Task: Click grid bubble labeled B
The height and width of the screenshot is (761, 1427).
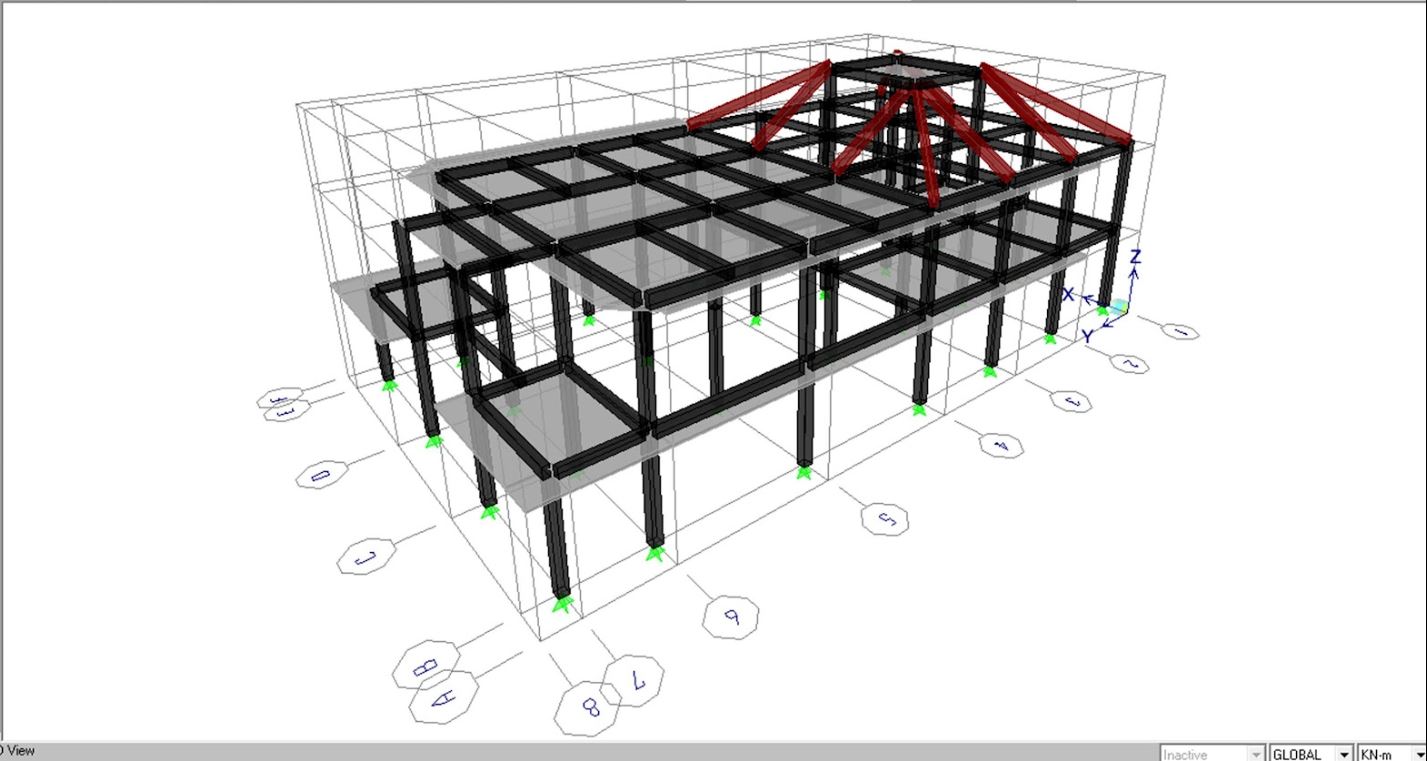Action: pos(425,664)
